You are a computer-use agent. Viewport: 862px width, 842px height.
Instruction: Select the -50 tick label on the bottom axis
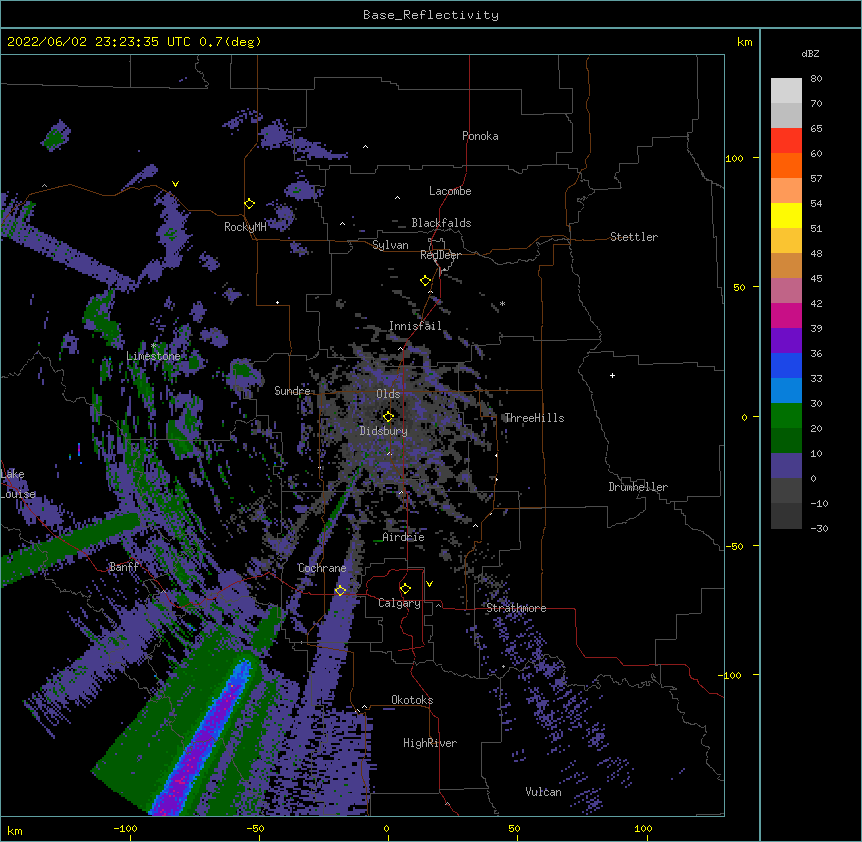click(255, 828)
